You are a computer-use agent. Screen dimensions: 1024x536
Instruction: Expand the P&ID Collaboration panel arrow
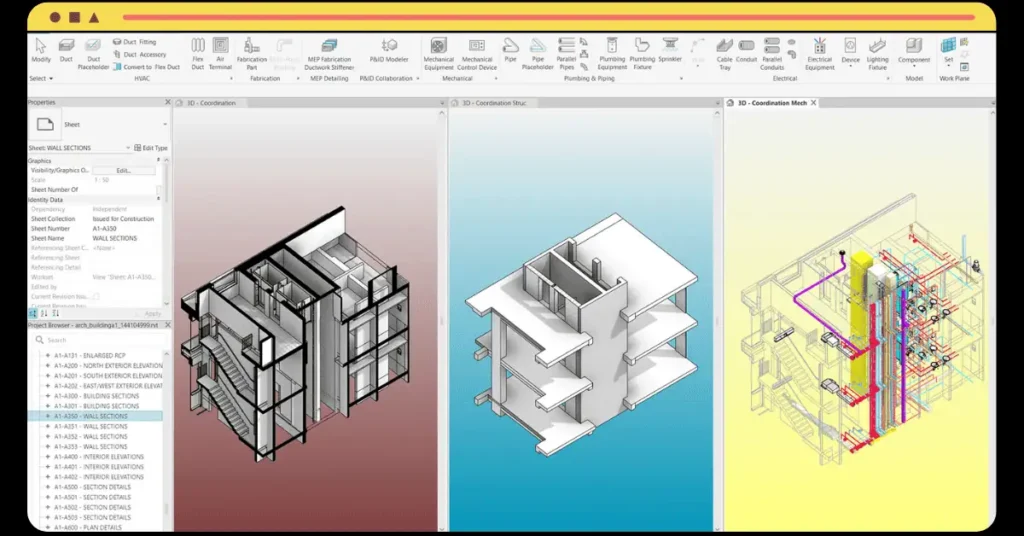pyautogui.click(x=418, y=78)
